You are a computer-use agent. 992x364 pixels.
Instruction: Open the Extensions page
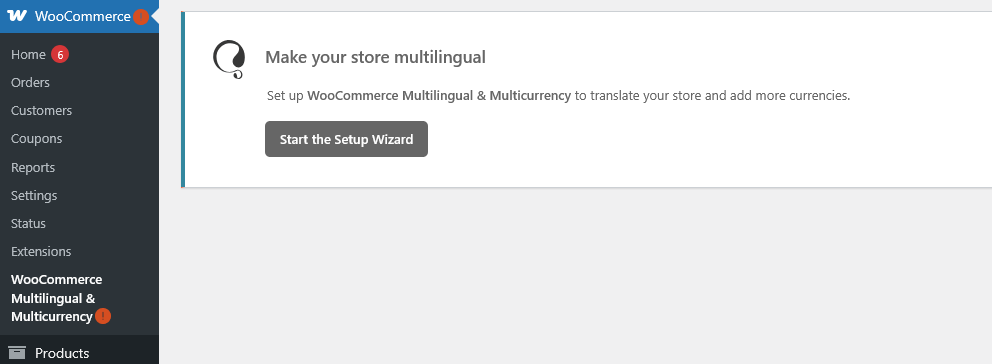coord(41,251)
